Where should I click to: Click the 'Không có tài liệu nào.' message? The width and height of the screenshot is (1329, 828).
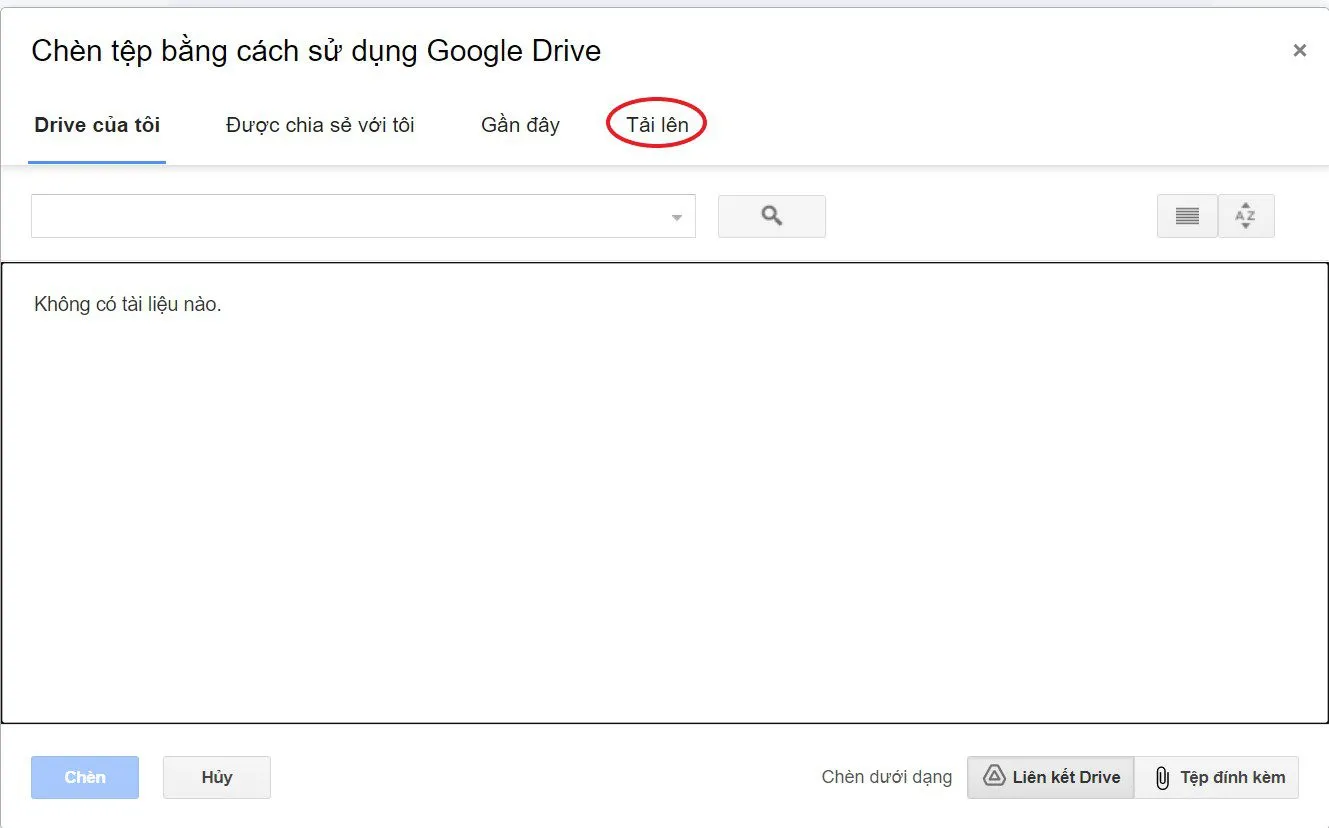pos(128,304)
